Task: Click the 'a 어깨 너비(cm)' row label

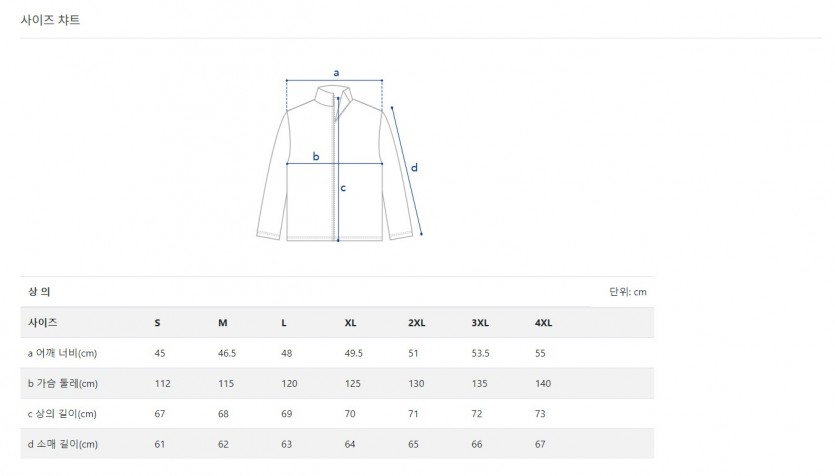Action: click(x=62, y=353)
